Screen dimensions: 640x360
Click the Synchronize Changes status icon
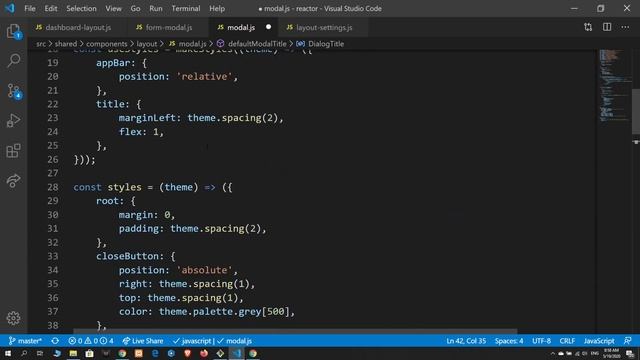(x=55, y=341)
